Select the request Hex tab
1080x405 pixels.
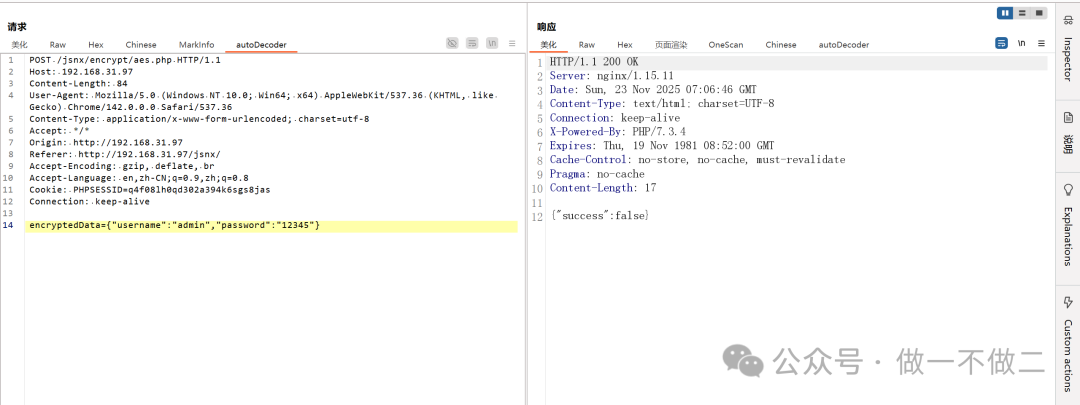pyautogui.click(x=96, y=45)
